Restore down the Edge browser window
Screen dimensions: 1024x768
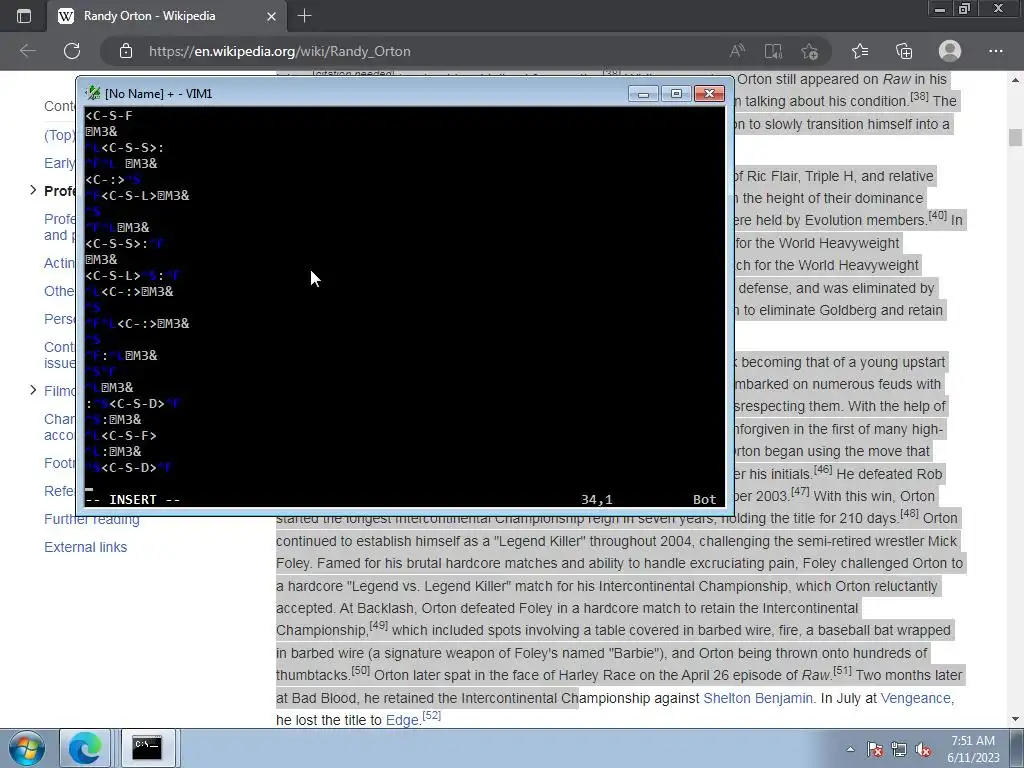pos(965,8)
